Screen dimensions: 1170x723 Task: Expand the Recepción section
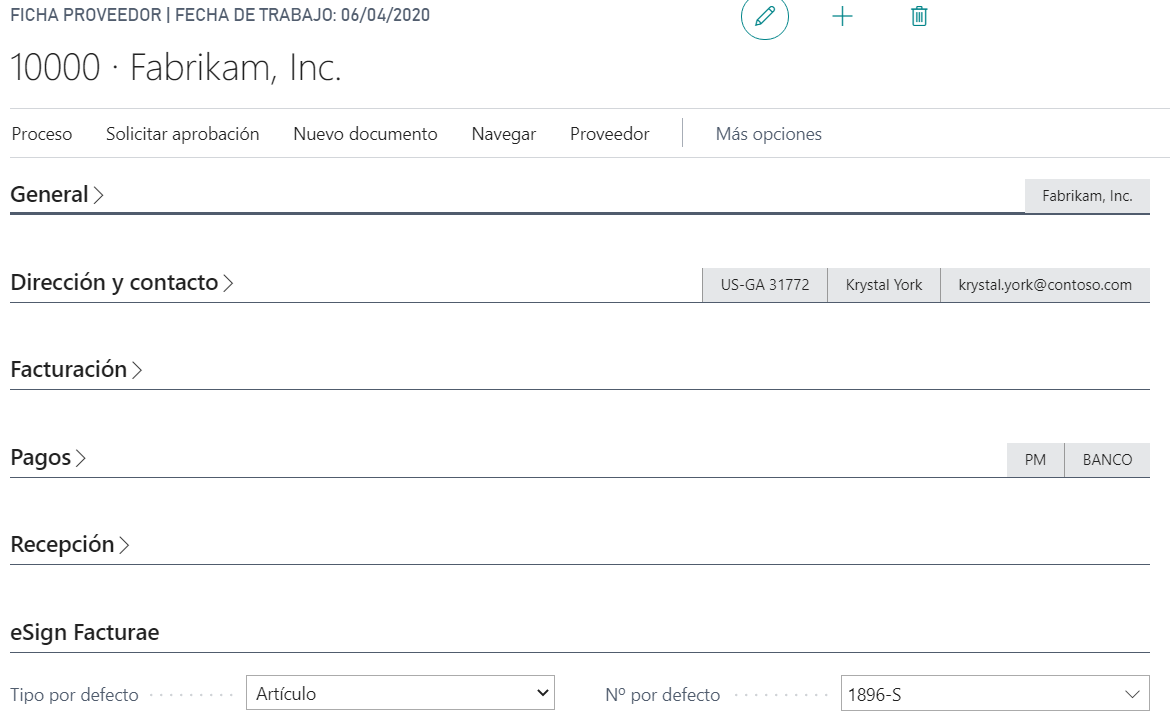click(70, 545)
